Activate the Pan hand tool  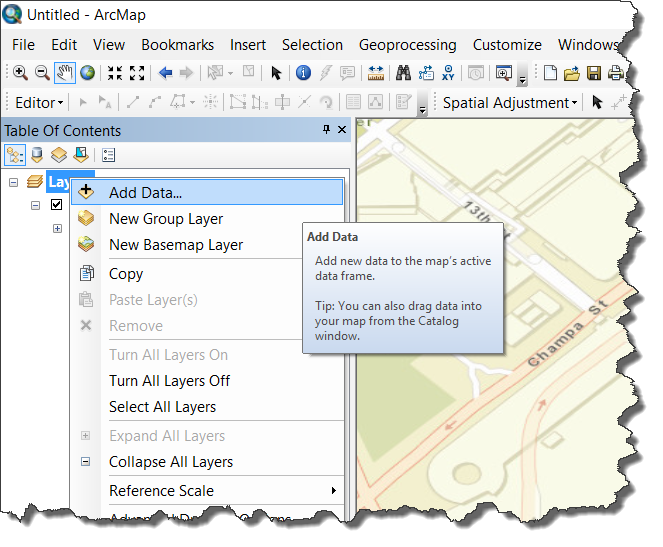coord(65,73)
